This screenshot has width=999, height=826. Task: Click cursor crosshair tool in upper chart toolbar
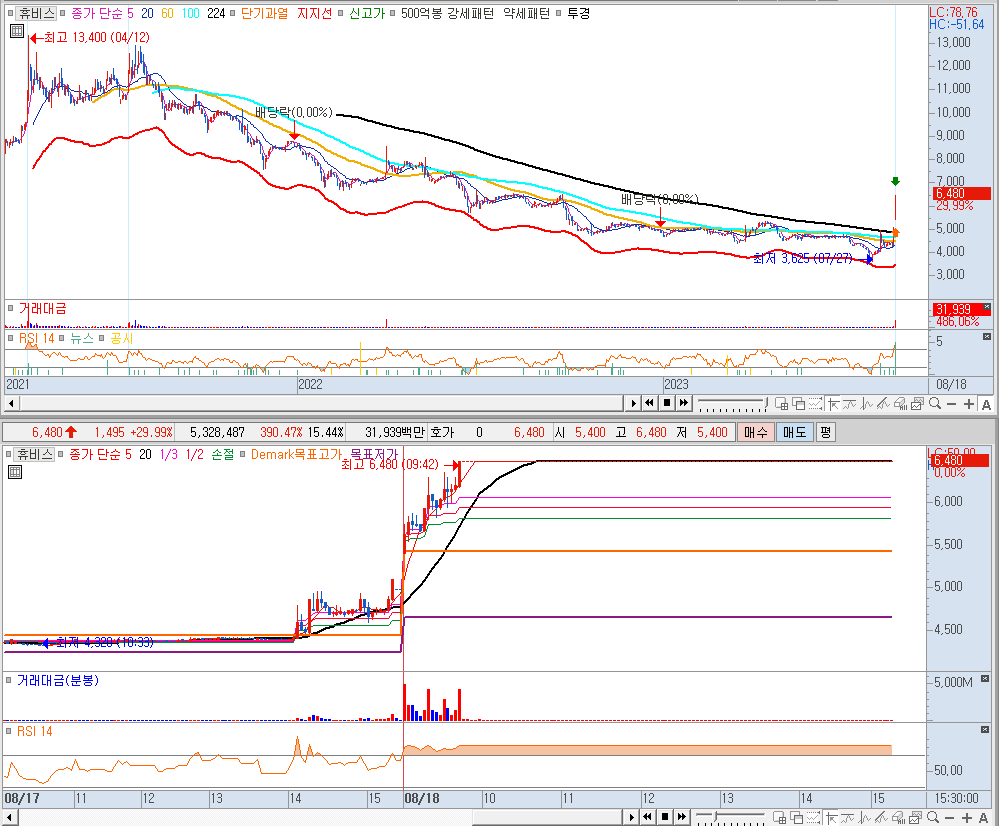coord(833,403)
